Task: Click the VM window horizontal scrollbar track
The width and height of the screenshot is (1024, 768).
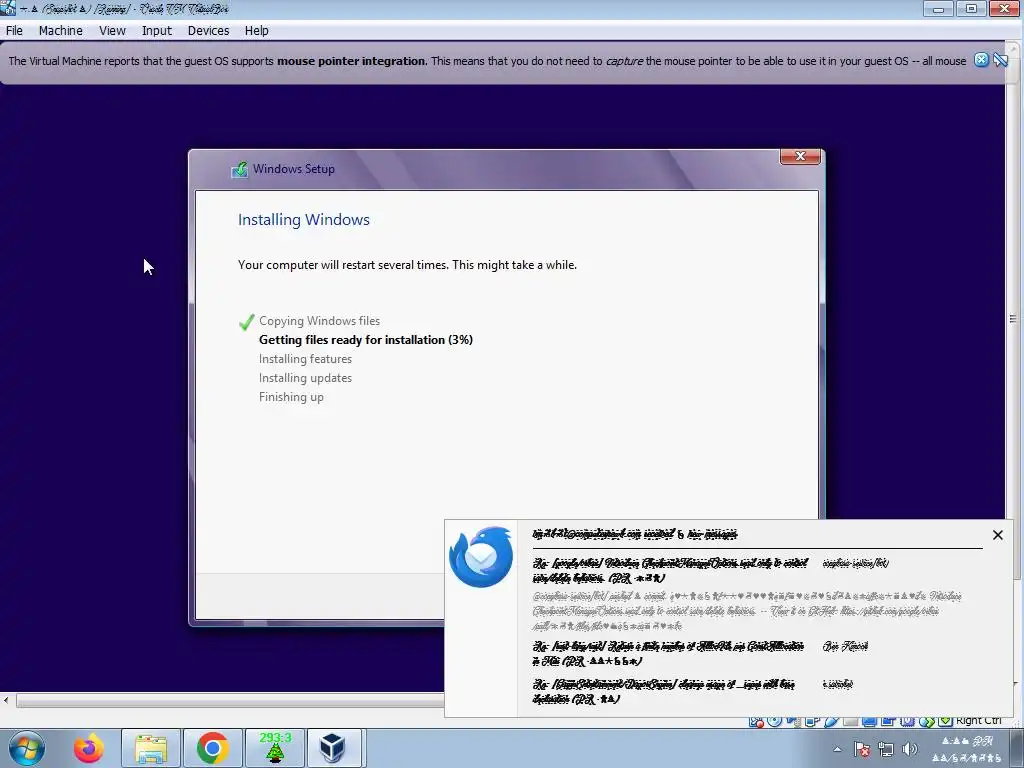Action: (230, 701)
